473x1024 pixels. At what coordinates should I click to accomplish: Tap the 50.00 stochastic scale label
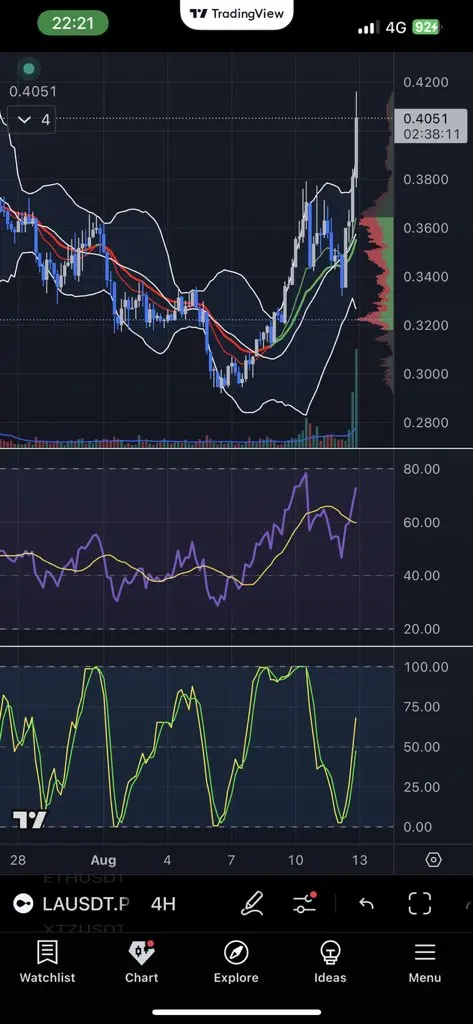(421, 746)
